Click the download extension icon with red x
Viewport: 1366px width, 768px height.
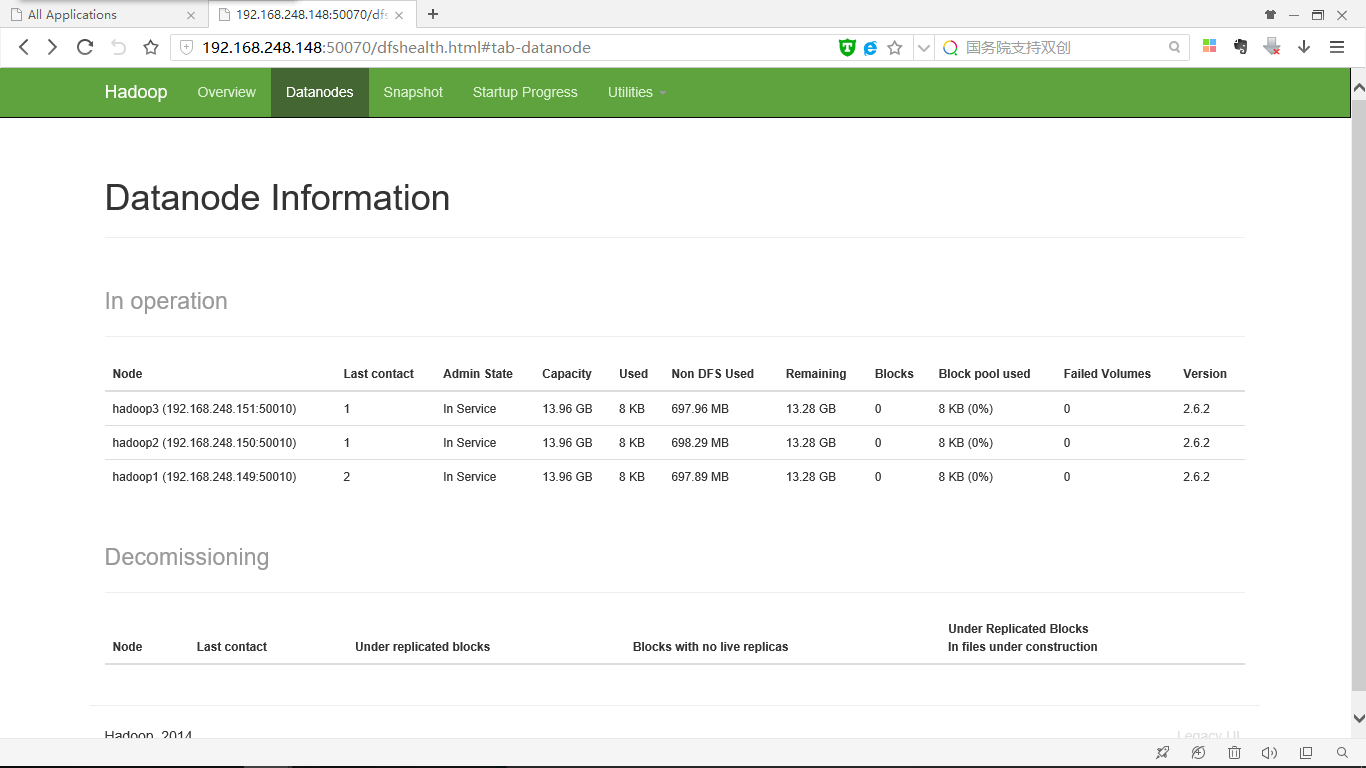pos(1272,46)
